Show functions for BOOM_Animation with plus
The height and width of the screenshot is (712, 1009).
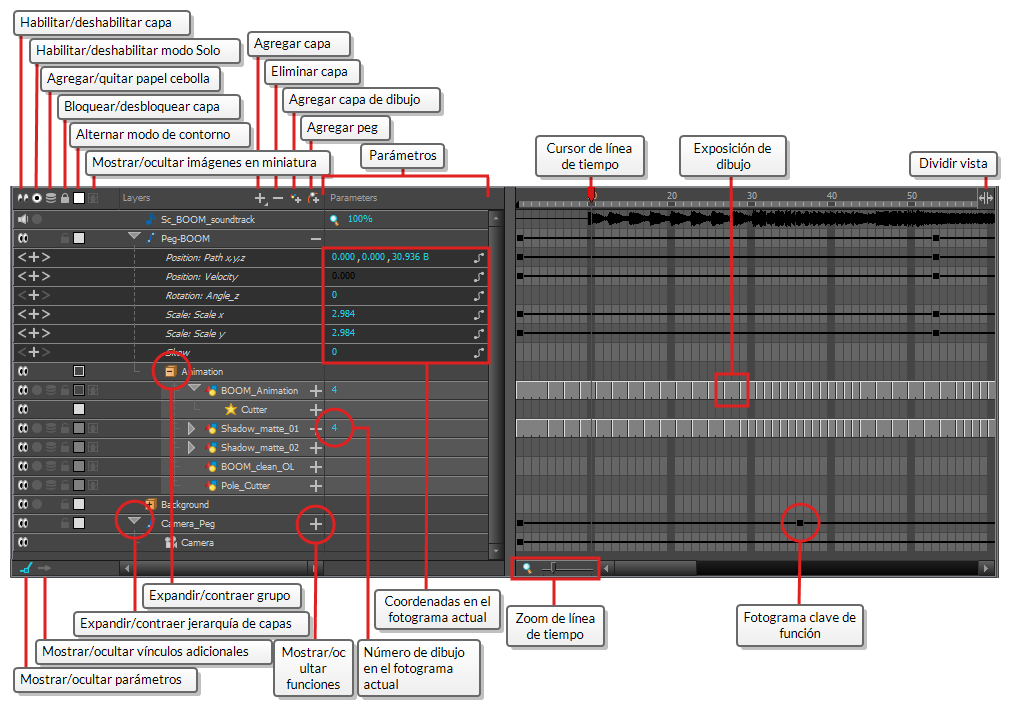coord(315,391)
